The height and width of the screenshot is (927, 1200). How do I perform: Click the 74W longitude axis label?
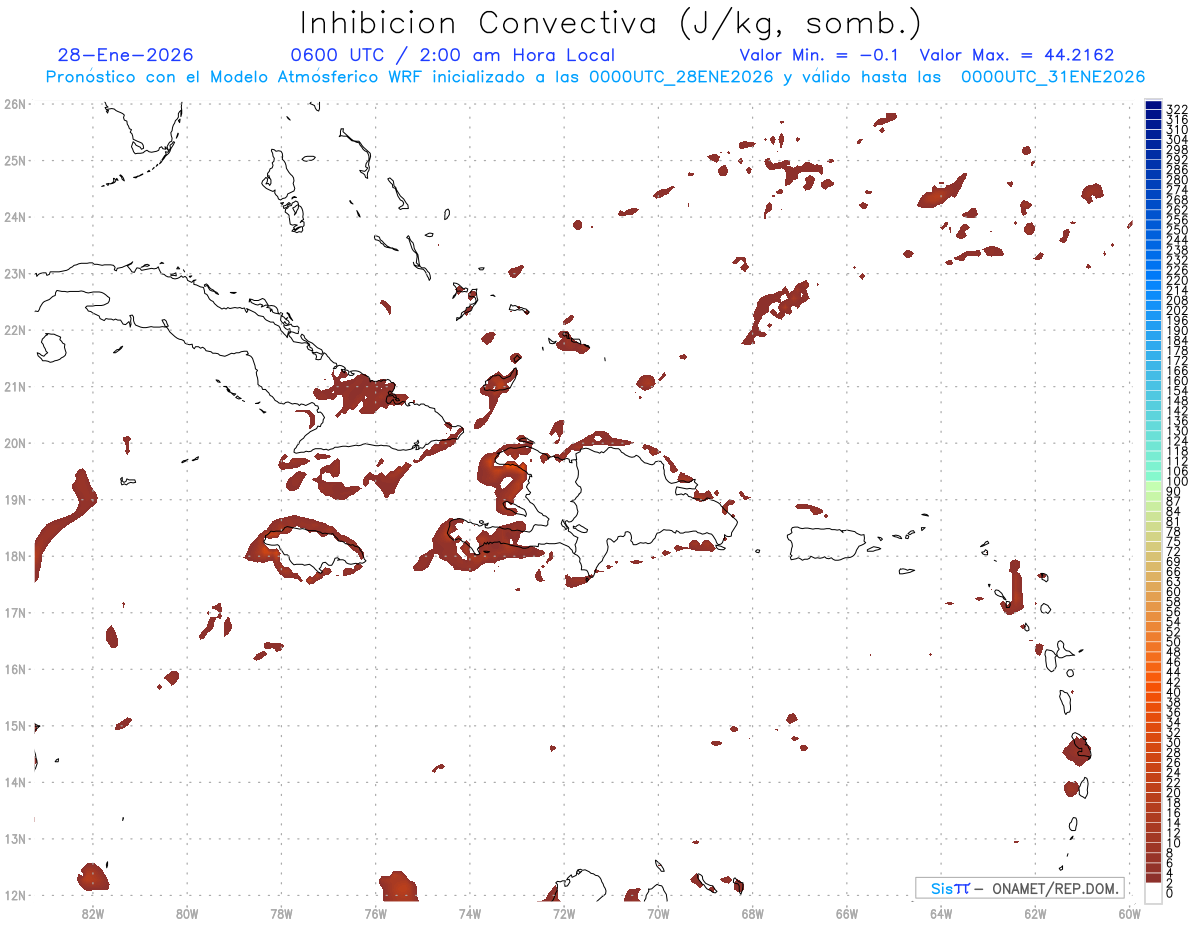470,913
